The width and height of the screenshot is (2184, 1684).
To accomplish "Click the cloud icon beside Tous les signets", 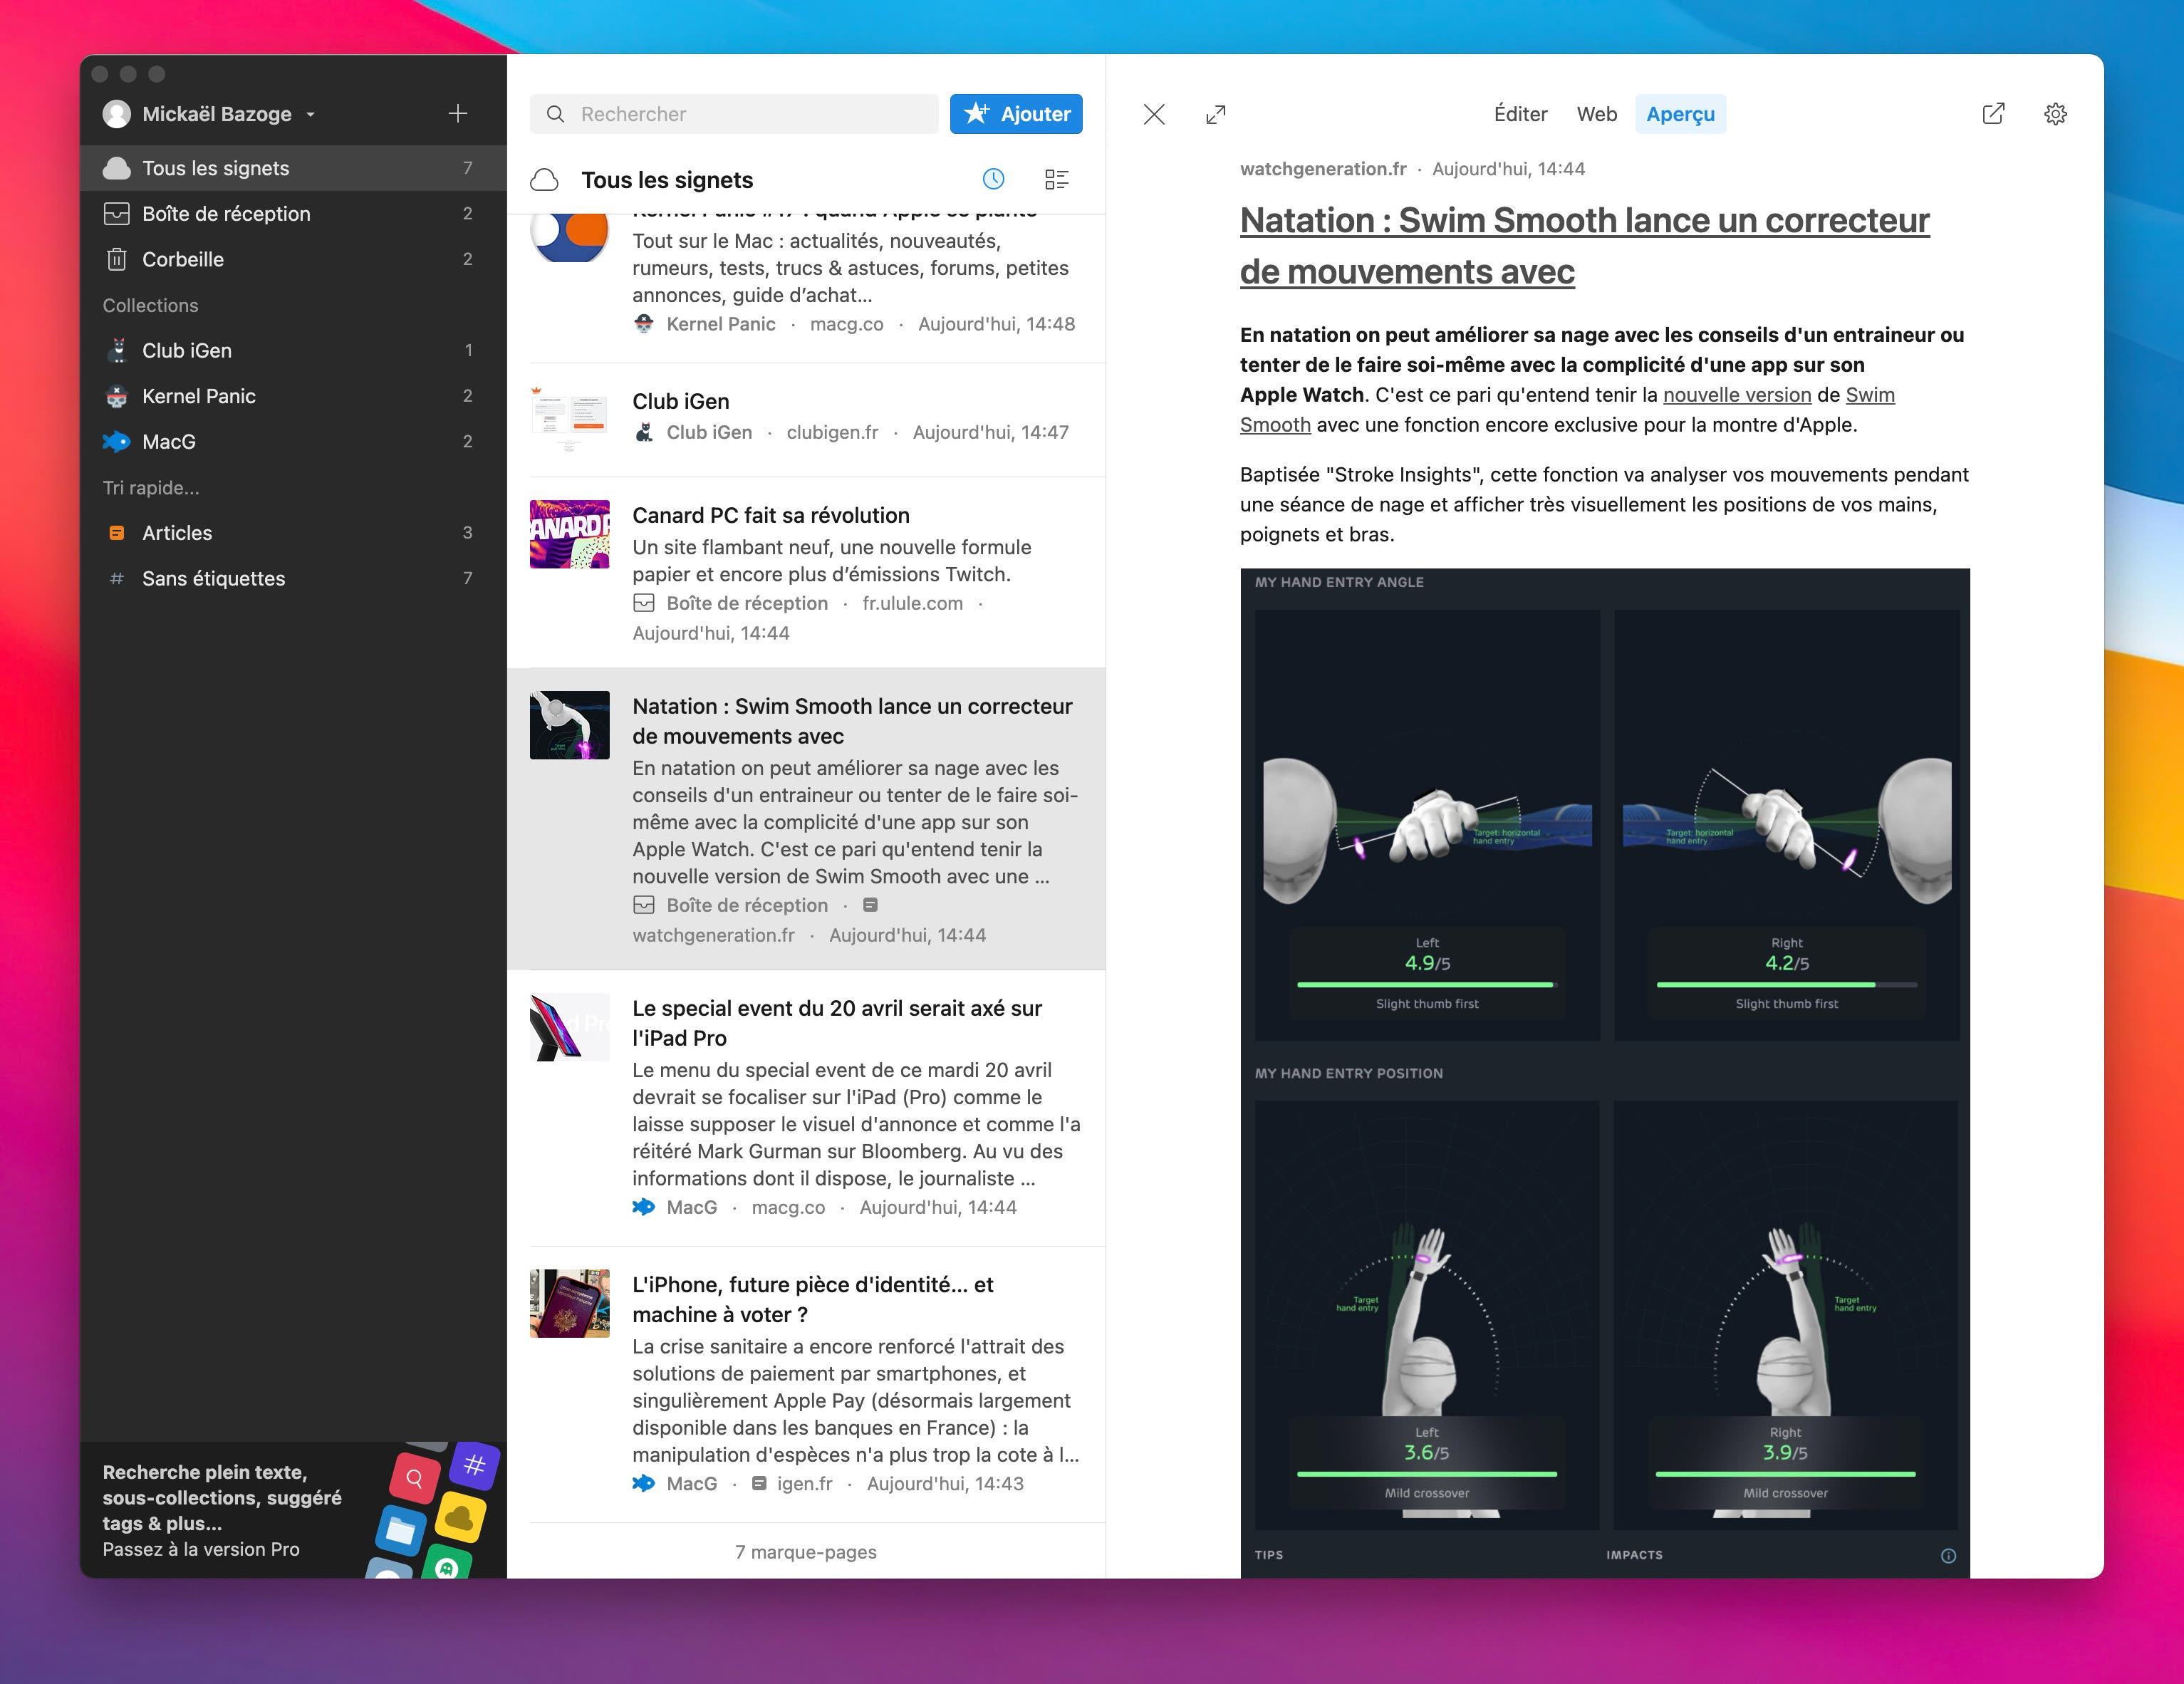I will click(x=545, y=179).
